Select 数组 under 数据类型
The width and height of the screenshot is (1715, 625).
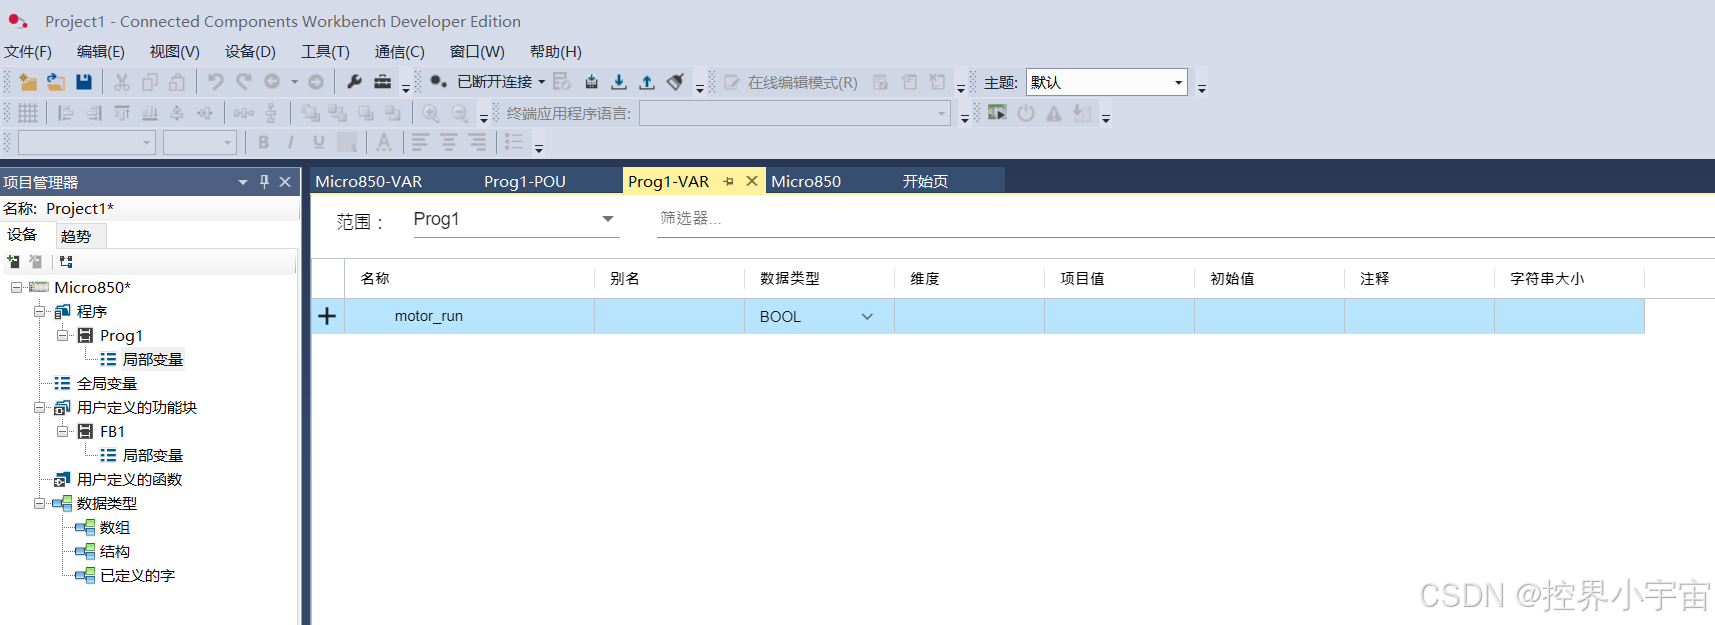(115, 527)
